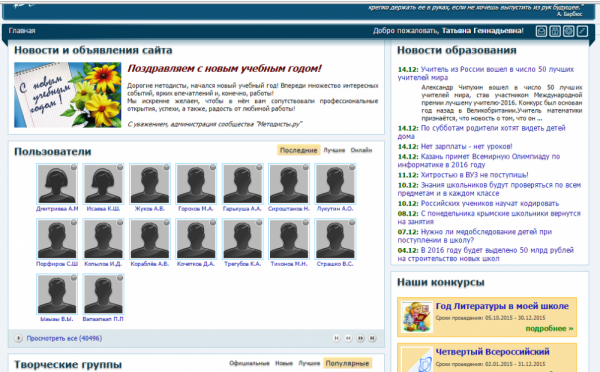
Task: Jump to last page of users list
Action: 372,338
